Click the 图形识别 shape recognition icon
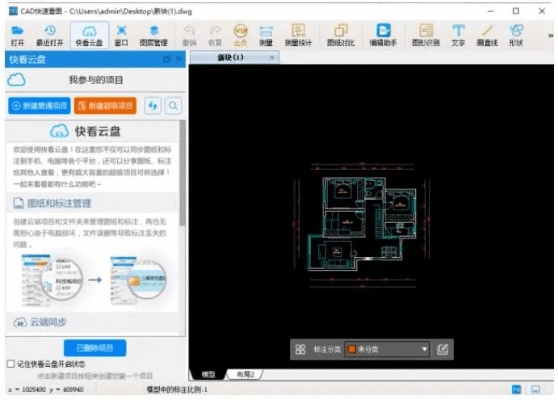558x400 pixels. 426,35
